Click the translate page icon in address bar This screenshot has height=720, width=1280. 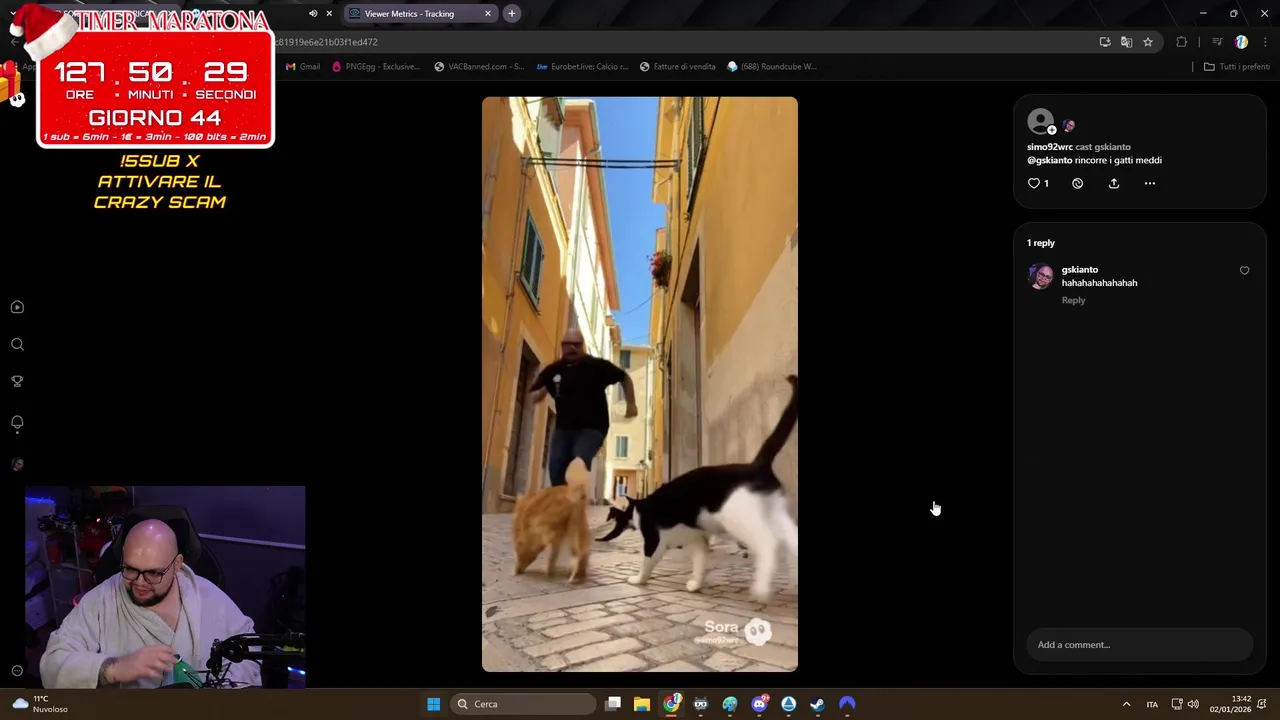click(x=1126, y=42)
